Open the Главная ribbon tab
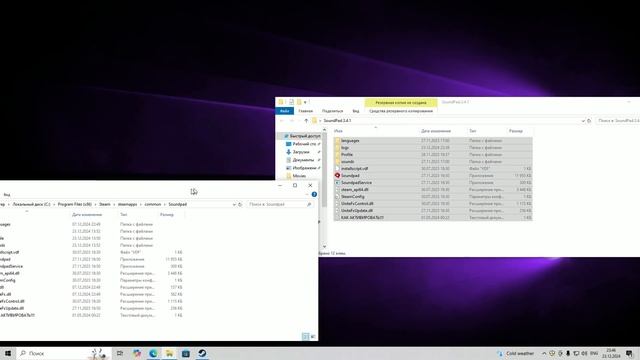Viewport: 640px width, 360px height. (x=305, y=111)
